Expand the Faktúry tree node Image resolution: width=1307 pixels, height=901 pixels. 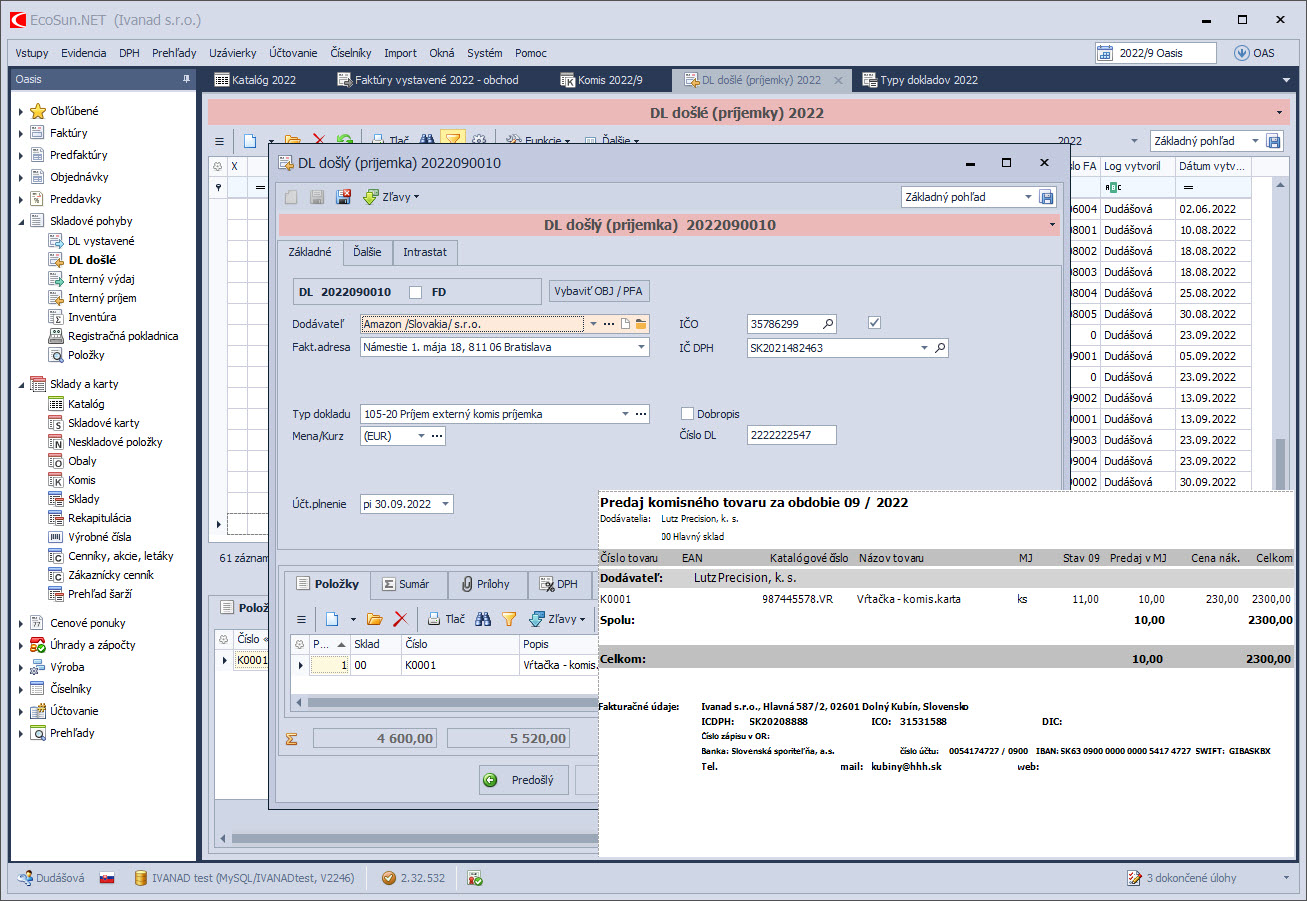(20, 133)
